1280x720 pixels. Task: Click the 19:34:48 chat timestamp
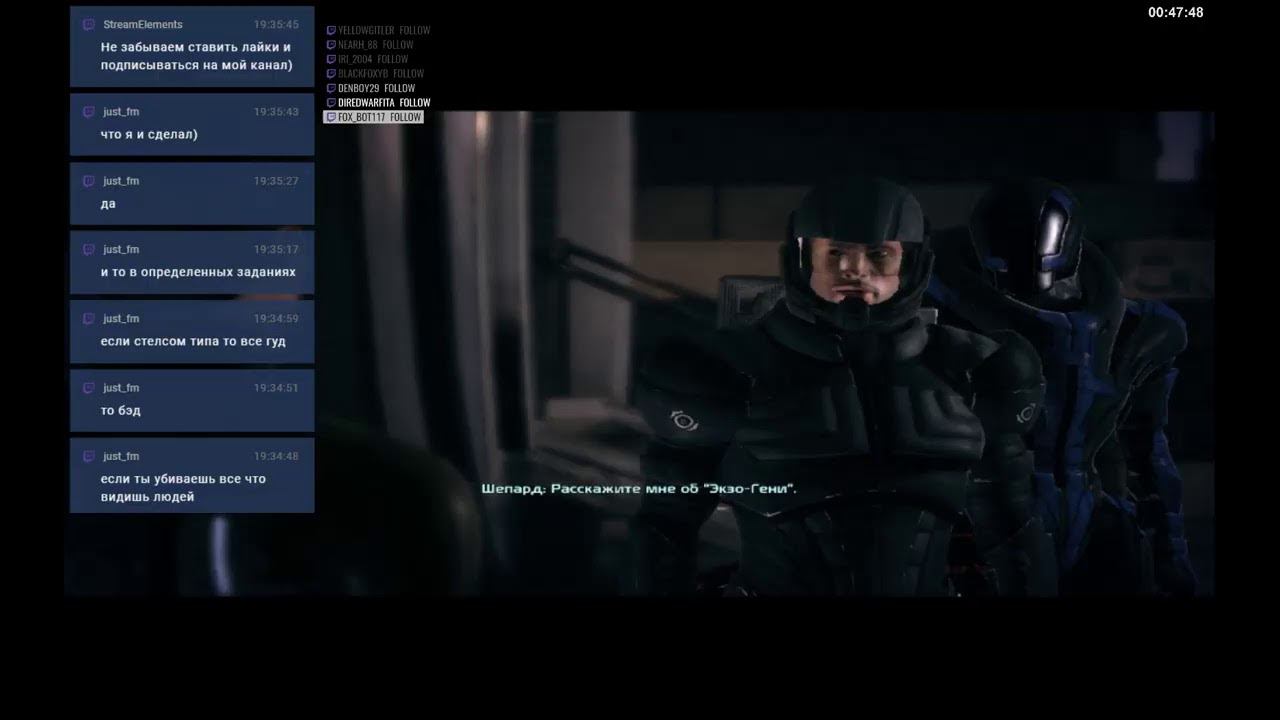point(276,456)
